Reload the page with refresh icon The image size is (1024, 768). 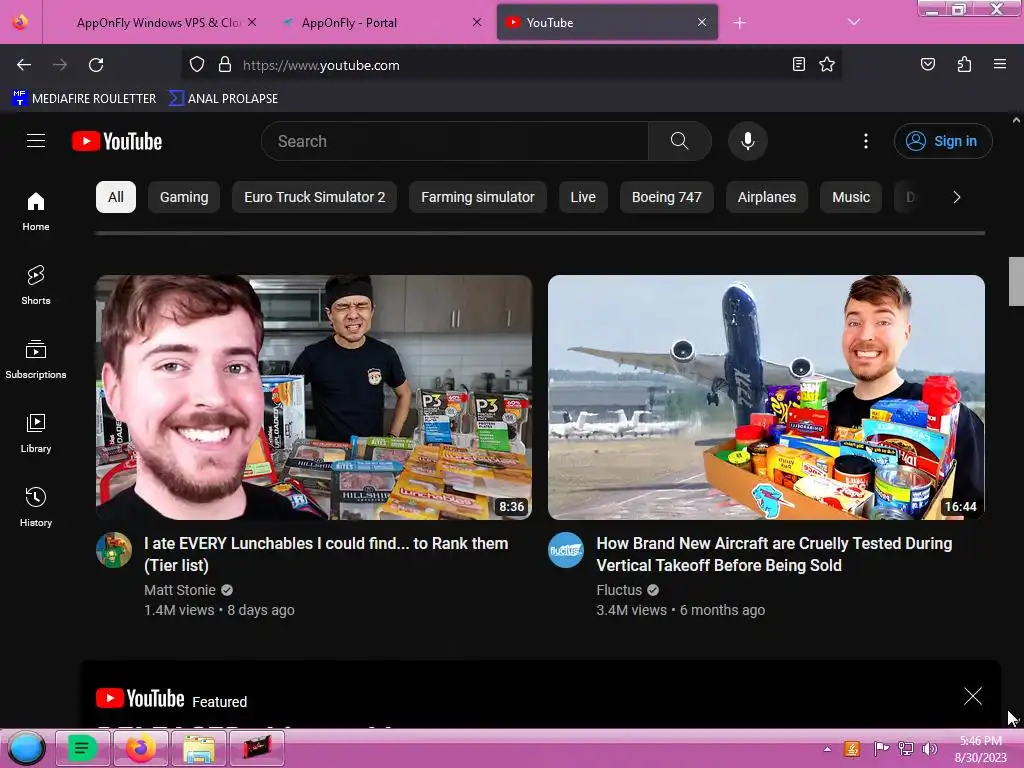click(96, 65)
